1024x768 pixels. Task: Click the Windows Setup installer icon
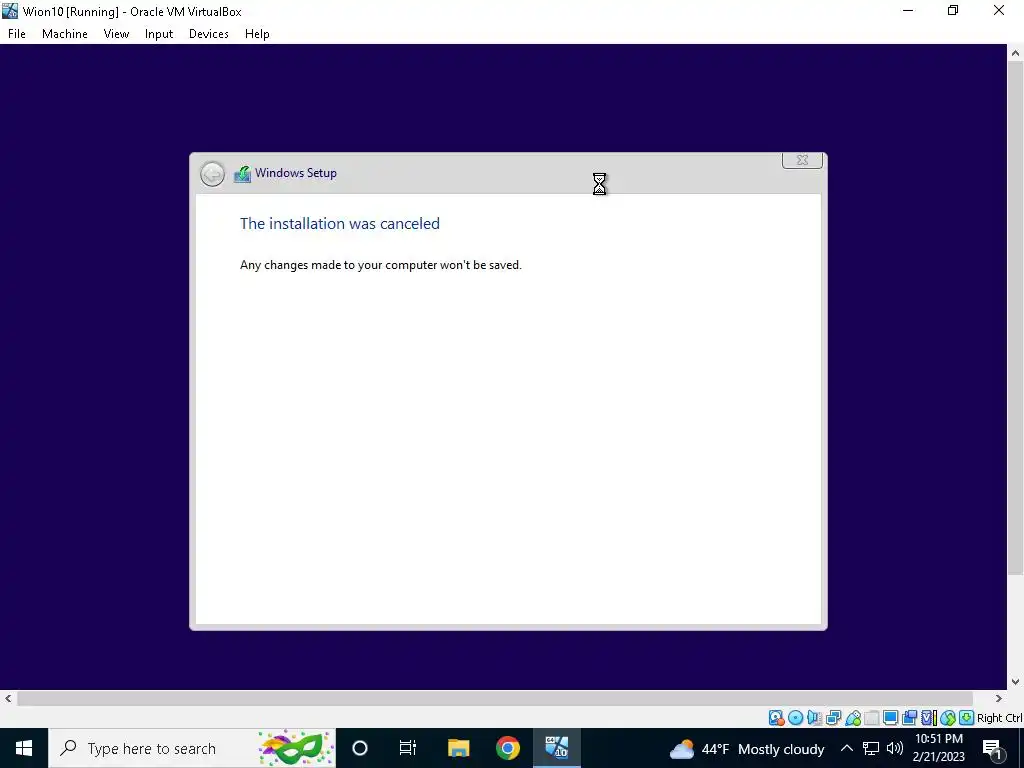242,174
